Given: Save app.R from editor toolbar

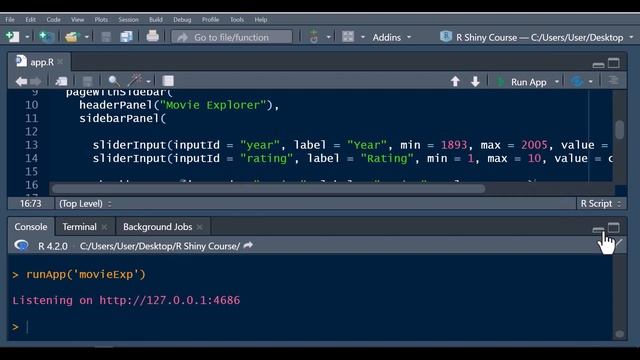Looking at the screenshot, I should (87, 81).
